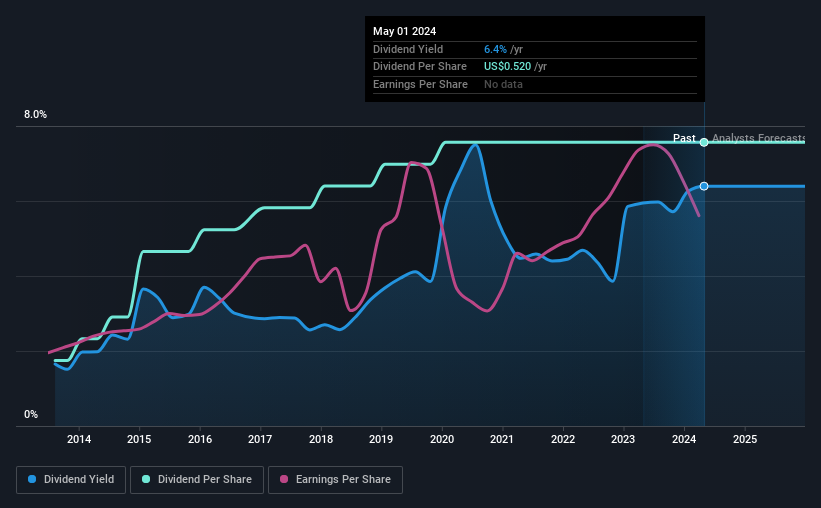Click the 'Past' label on chart
Viewport: 821px width, 508px height.
684,138
